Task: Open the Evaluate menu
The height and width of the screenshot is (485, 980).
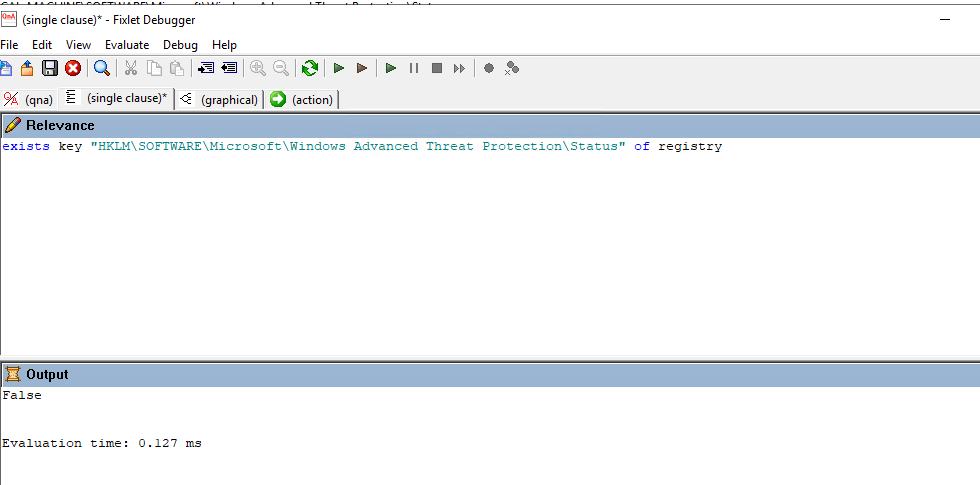Action: (x=127, y=45)
